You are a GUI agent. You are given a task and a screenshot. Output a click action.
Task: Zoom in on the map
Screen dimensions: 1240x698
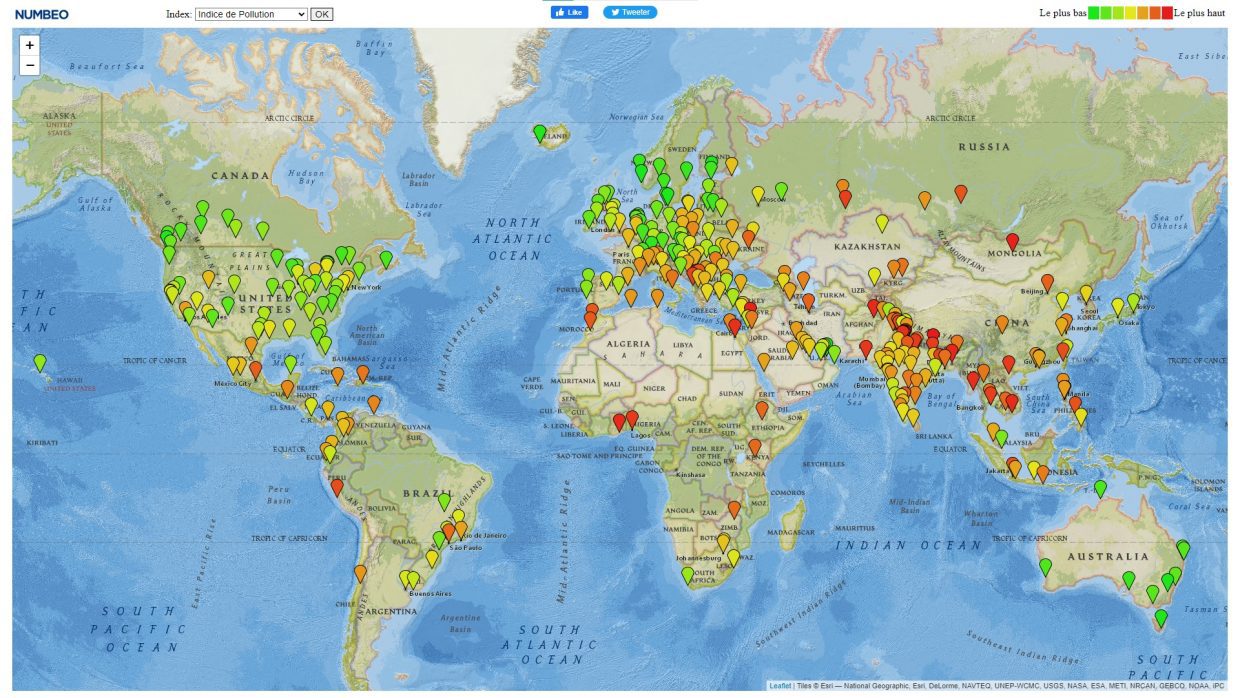pos(29,45)
